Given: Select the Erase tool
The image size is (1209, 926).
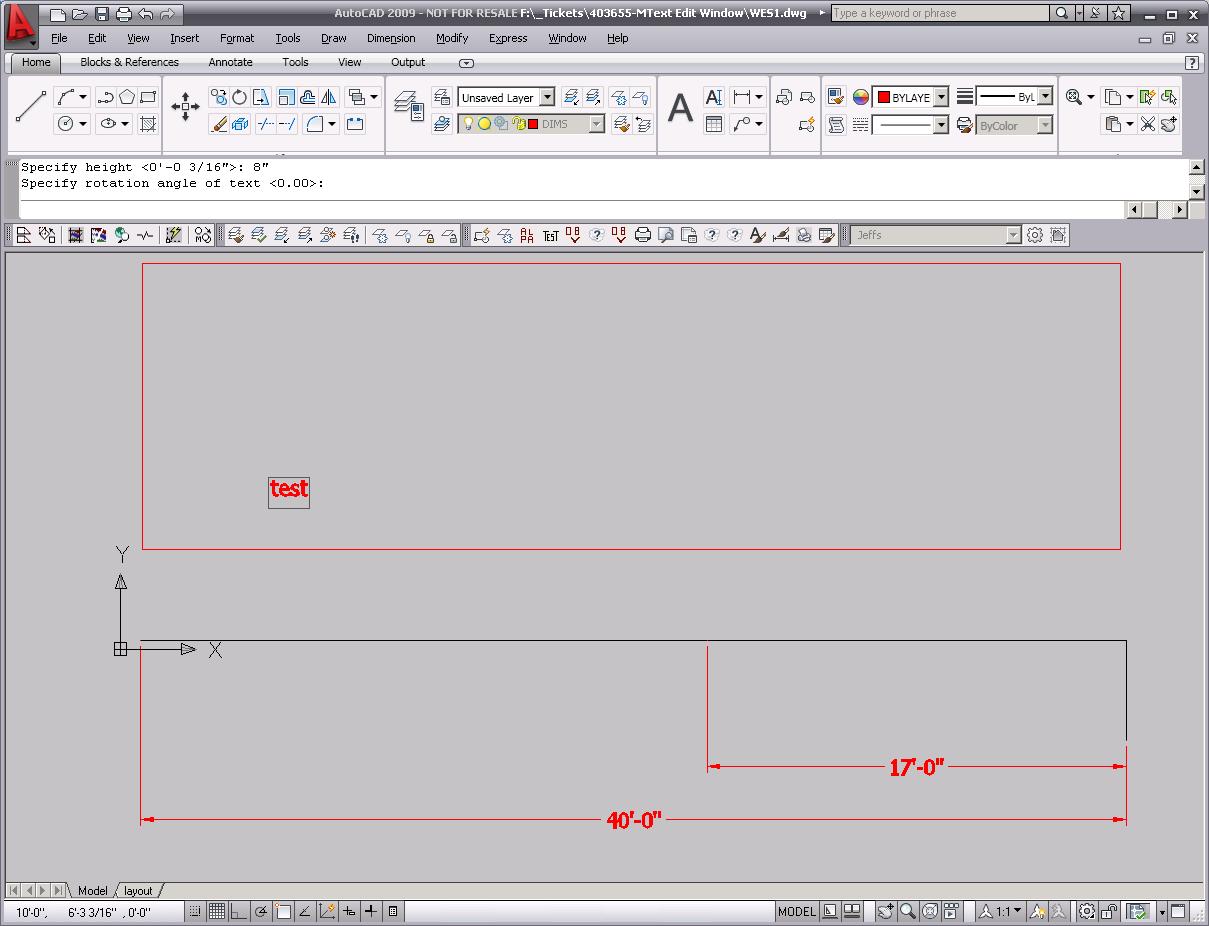Looking at the screenshot, I should (219, 124).
